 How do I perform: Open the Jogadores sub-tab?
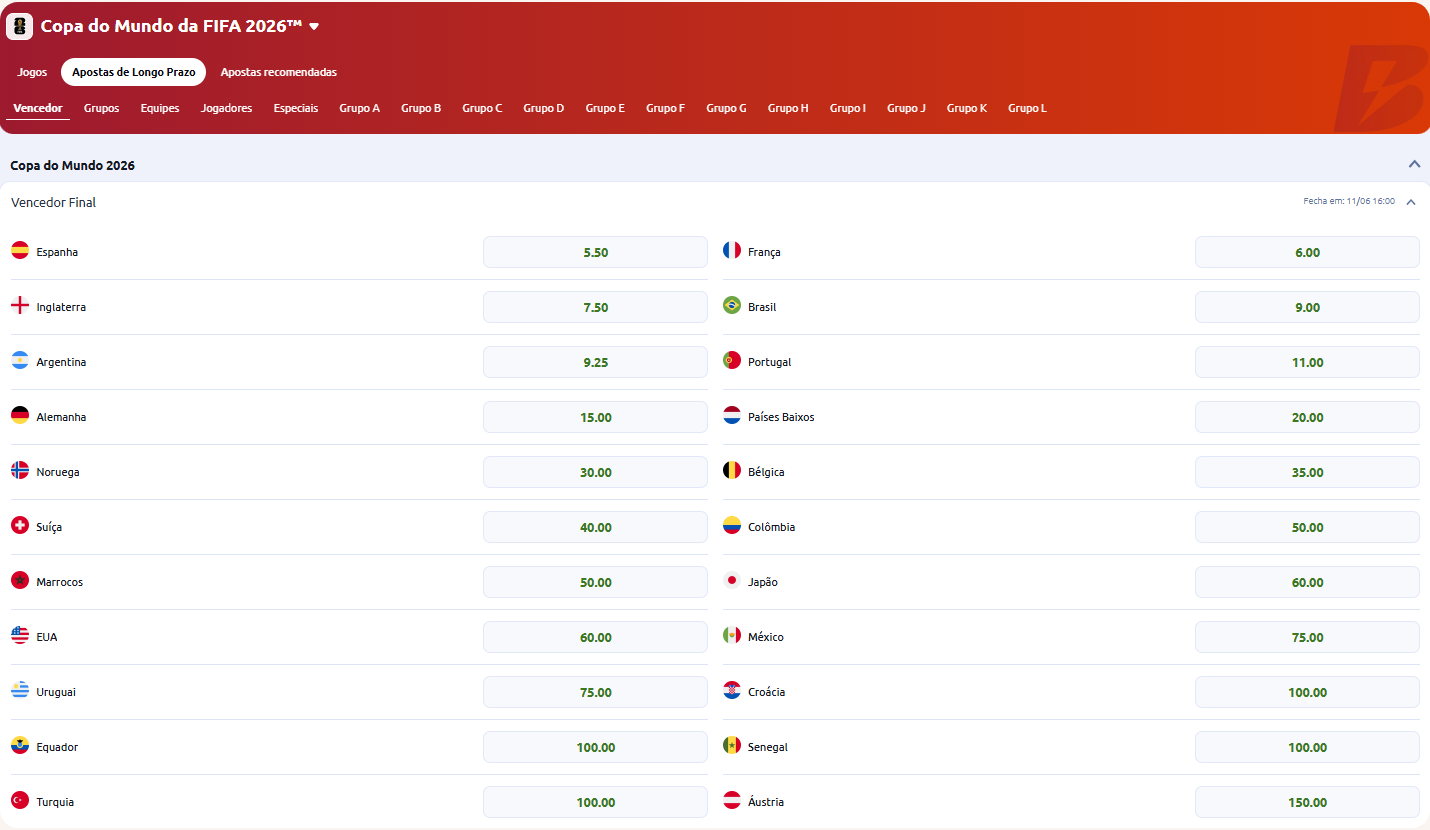coord(226,108)
